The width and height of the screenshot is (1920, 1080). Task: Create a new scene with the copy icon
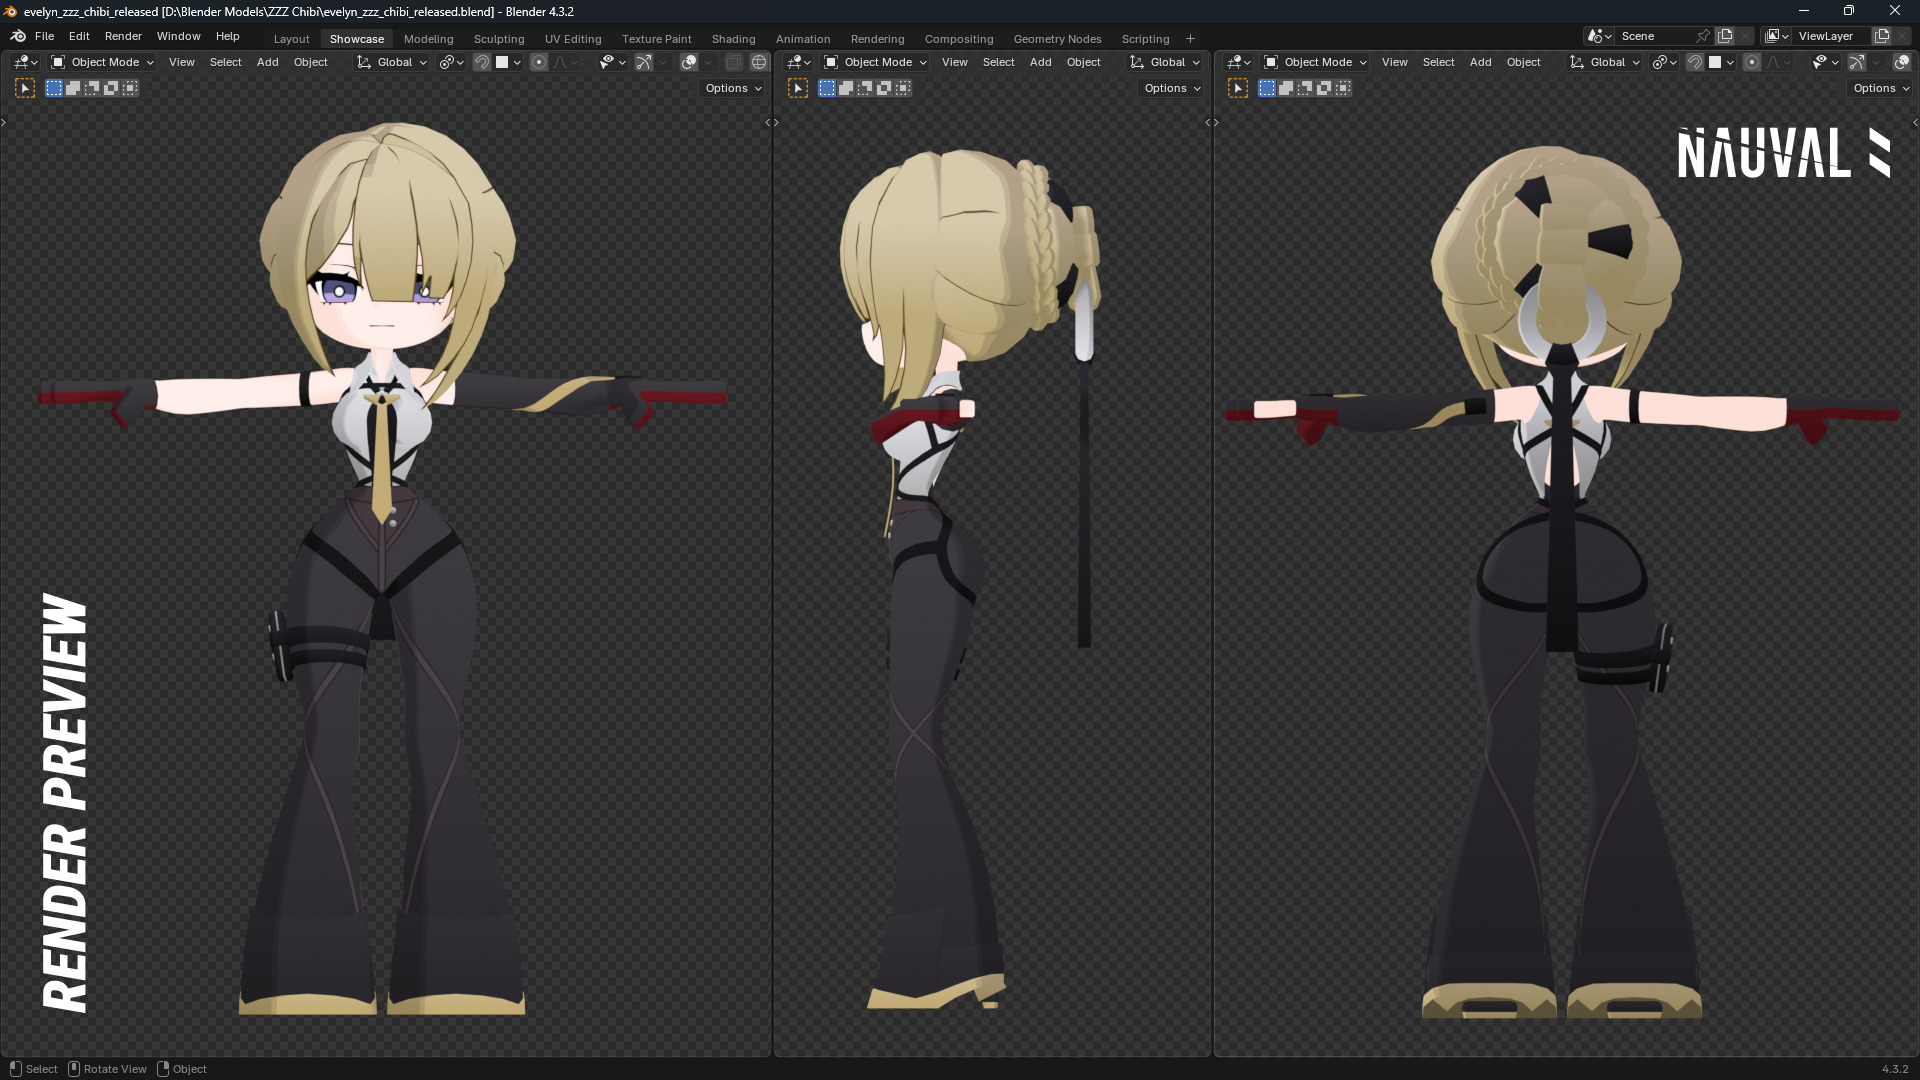coord(1725,36)
